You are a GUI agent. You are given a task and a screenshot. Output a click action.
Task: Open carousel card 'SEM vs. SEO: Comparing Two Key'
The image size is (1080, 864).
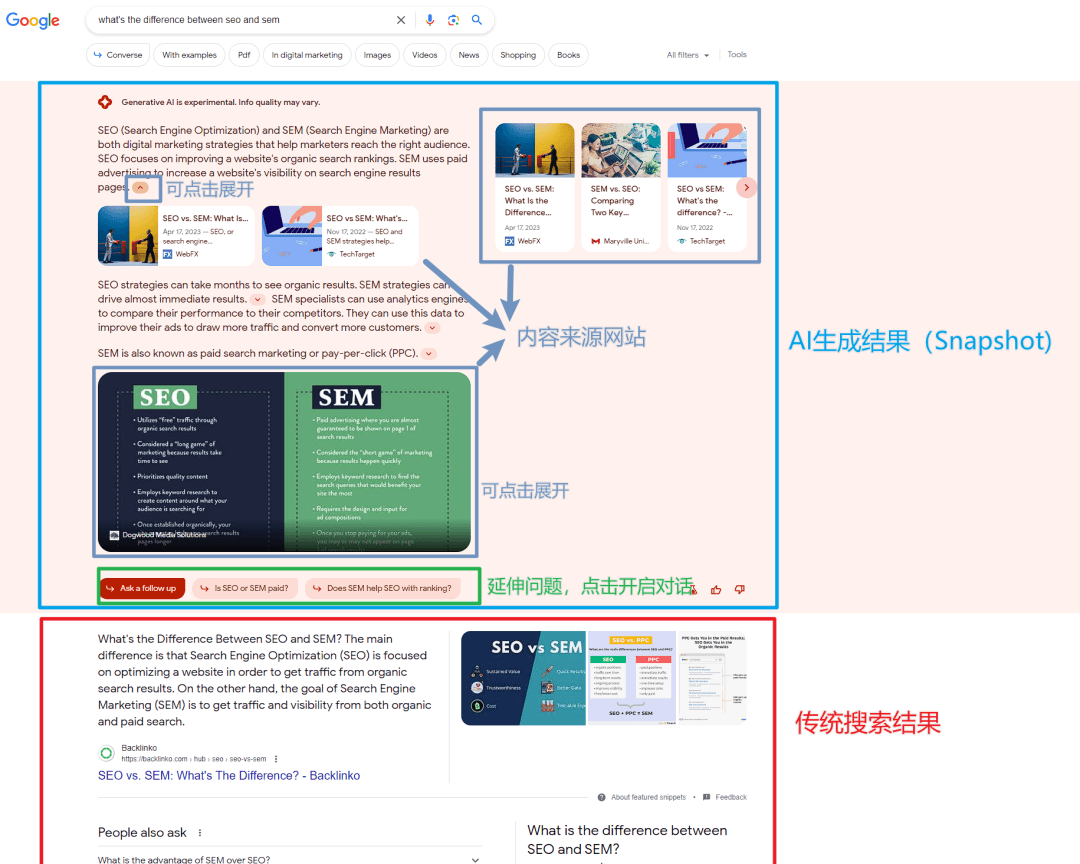click(621, 187)
